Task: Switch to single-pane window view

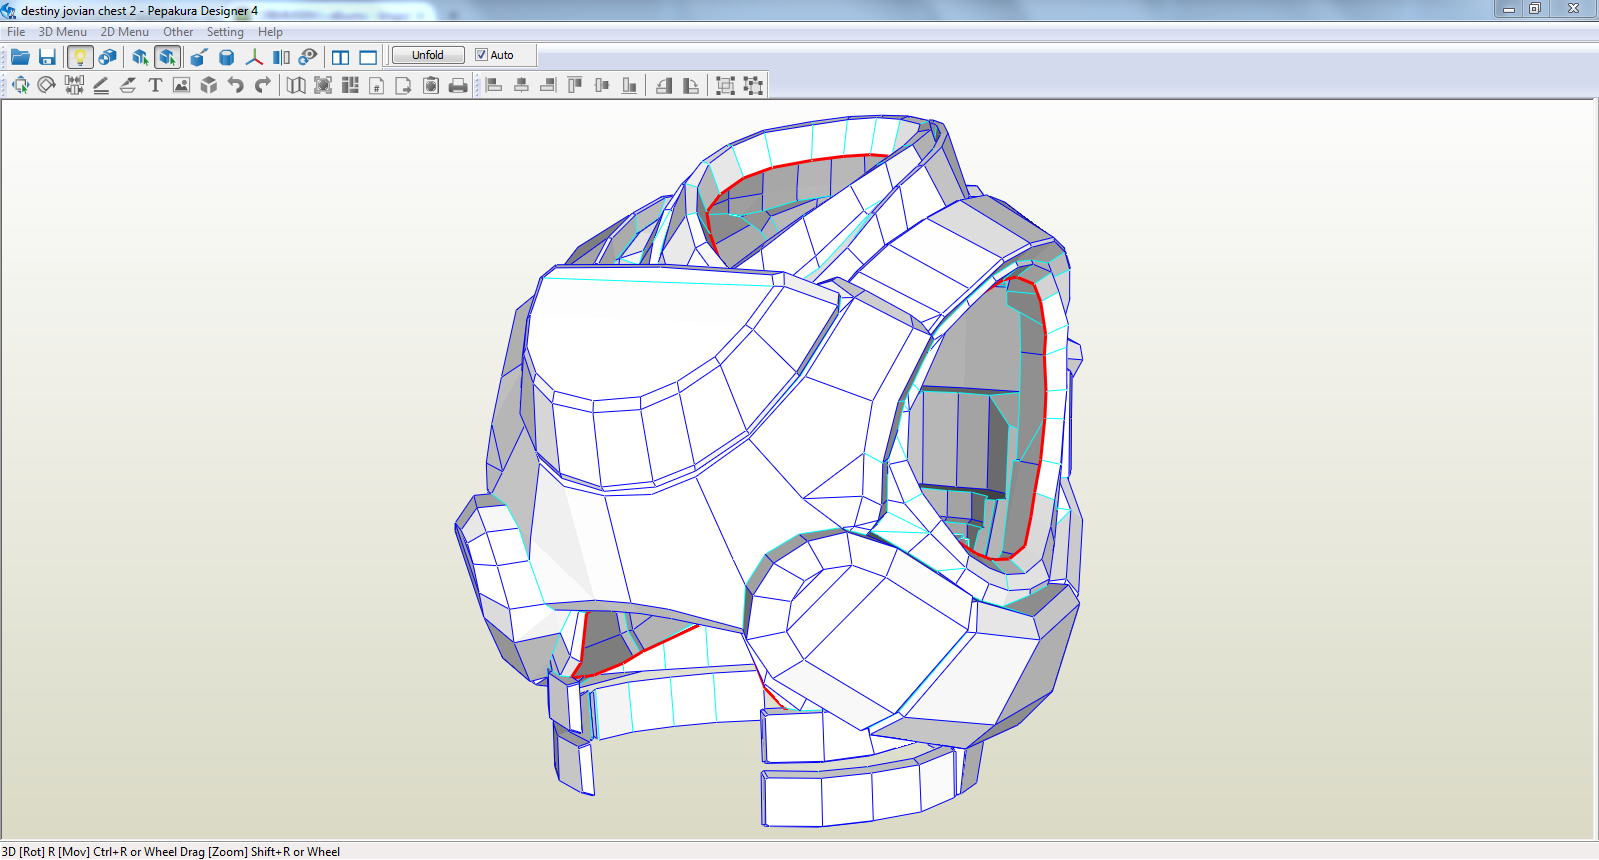Action: [368, 57]
